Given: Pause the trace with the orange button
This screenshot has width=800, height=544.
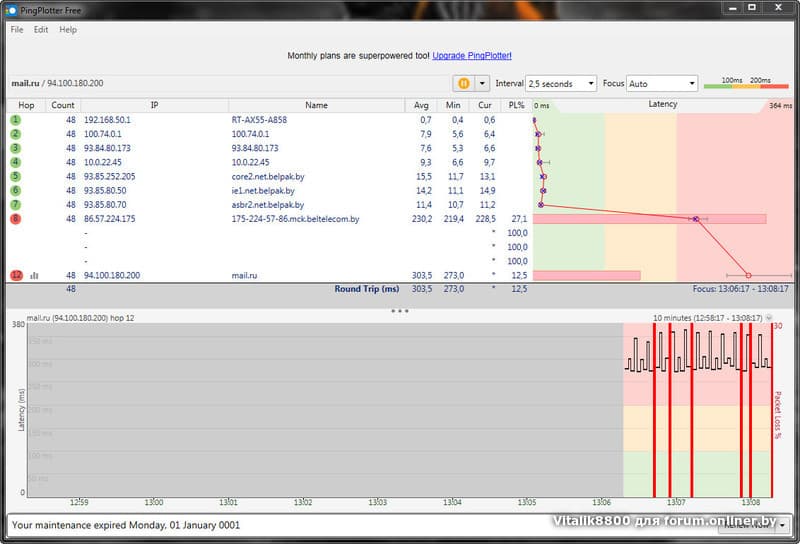Looking at the screenshot, I should point(464,83).
